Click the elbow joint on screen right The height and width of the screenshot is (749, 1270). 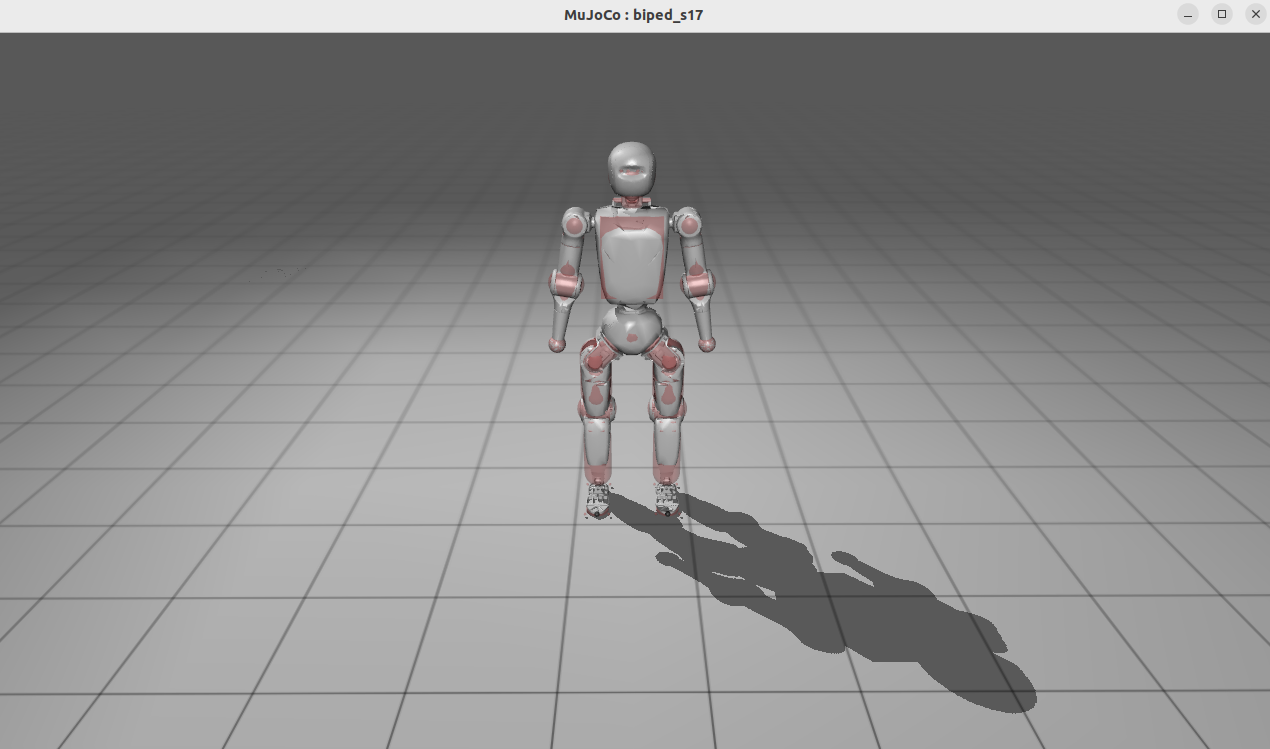coord(700,285)
